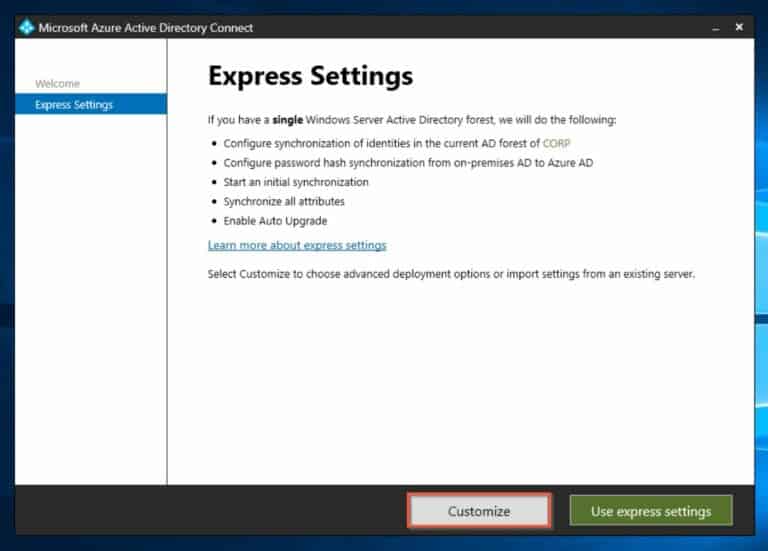The height and width of the screenshot is (551, 768).
Task: Click 'Synchronize all attributes' bullet text
Action: pyautogui.click(x=284, y=201)
